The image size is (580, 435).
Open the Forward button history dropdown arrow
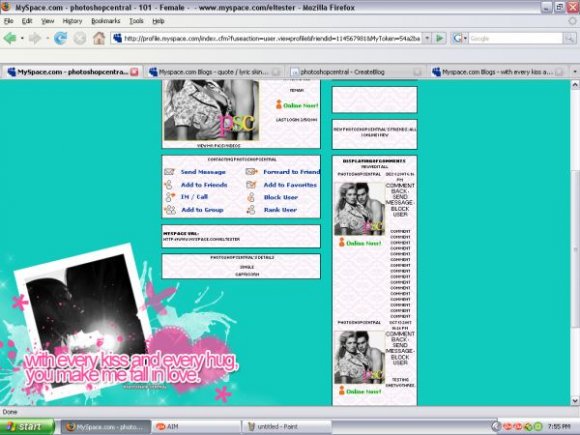pos(47,38)
